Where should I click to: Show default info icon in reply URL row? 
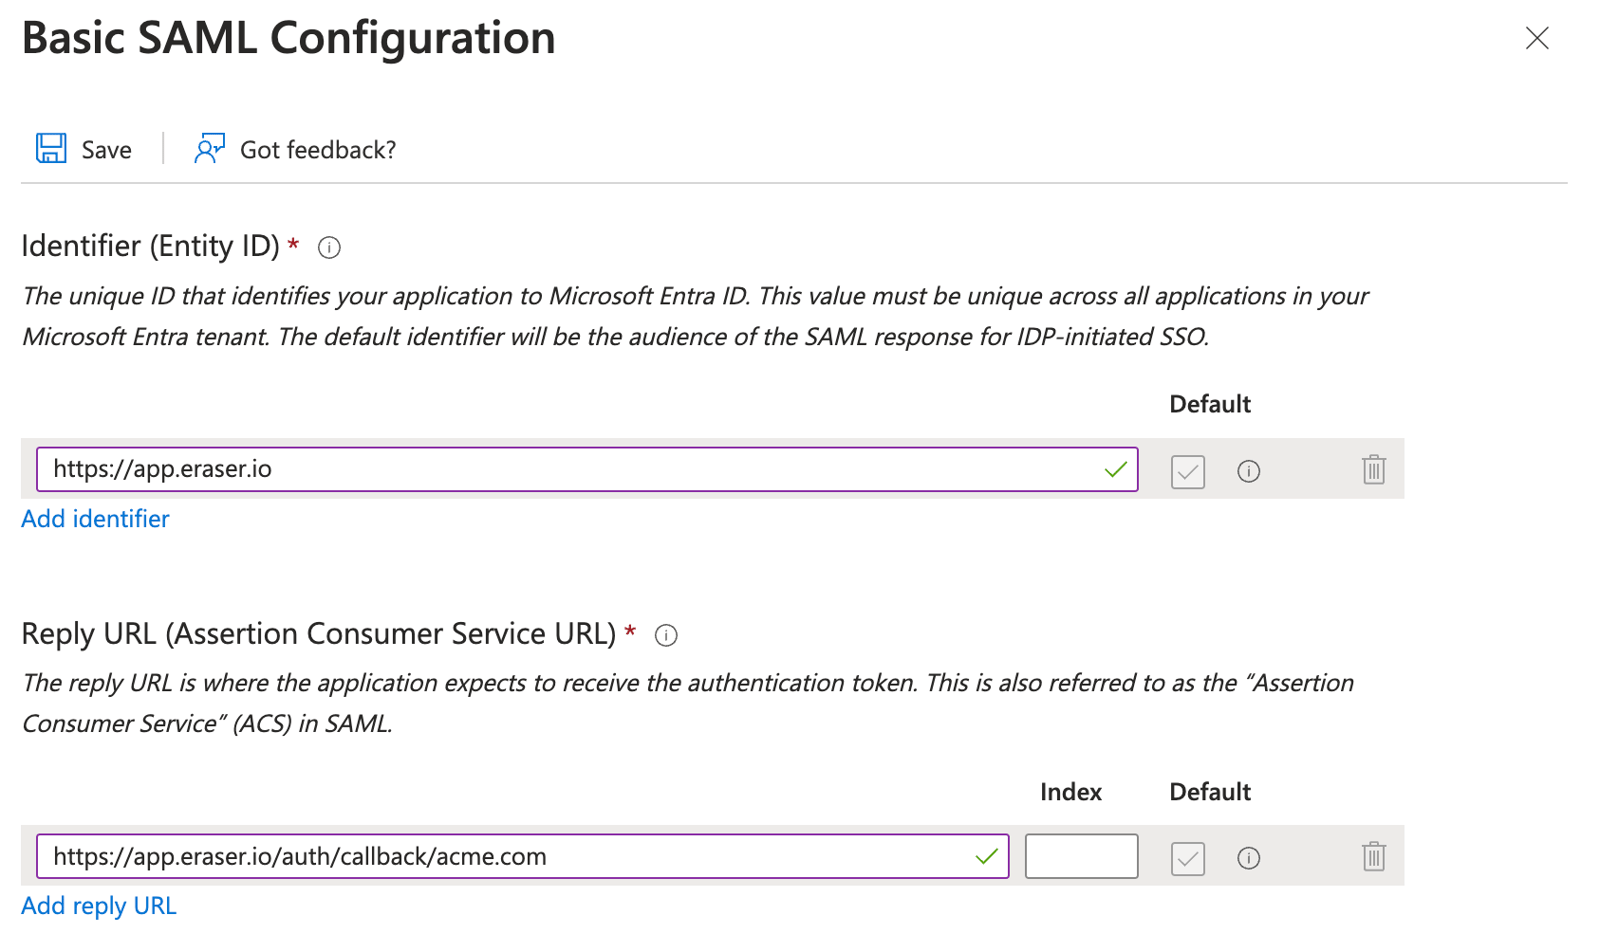(1248, 858)
